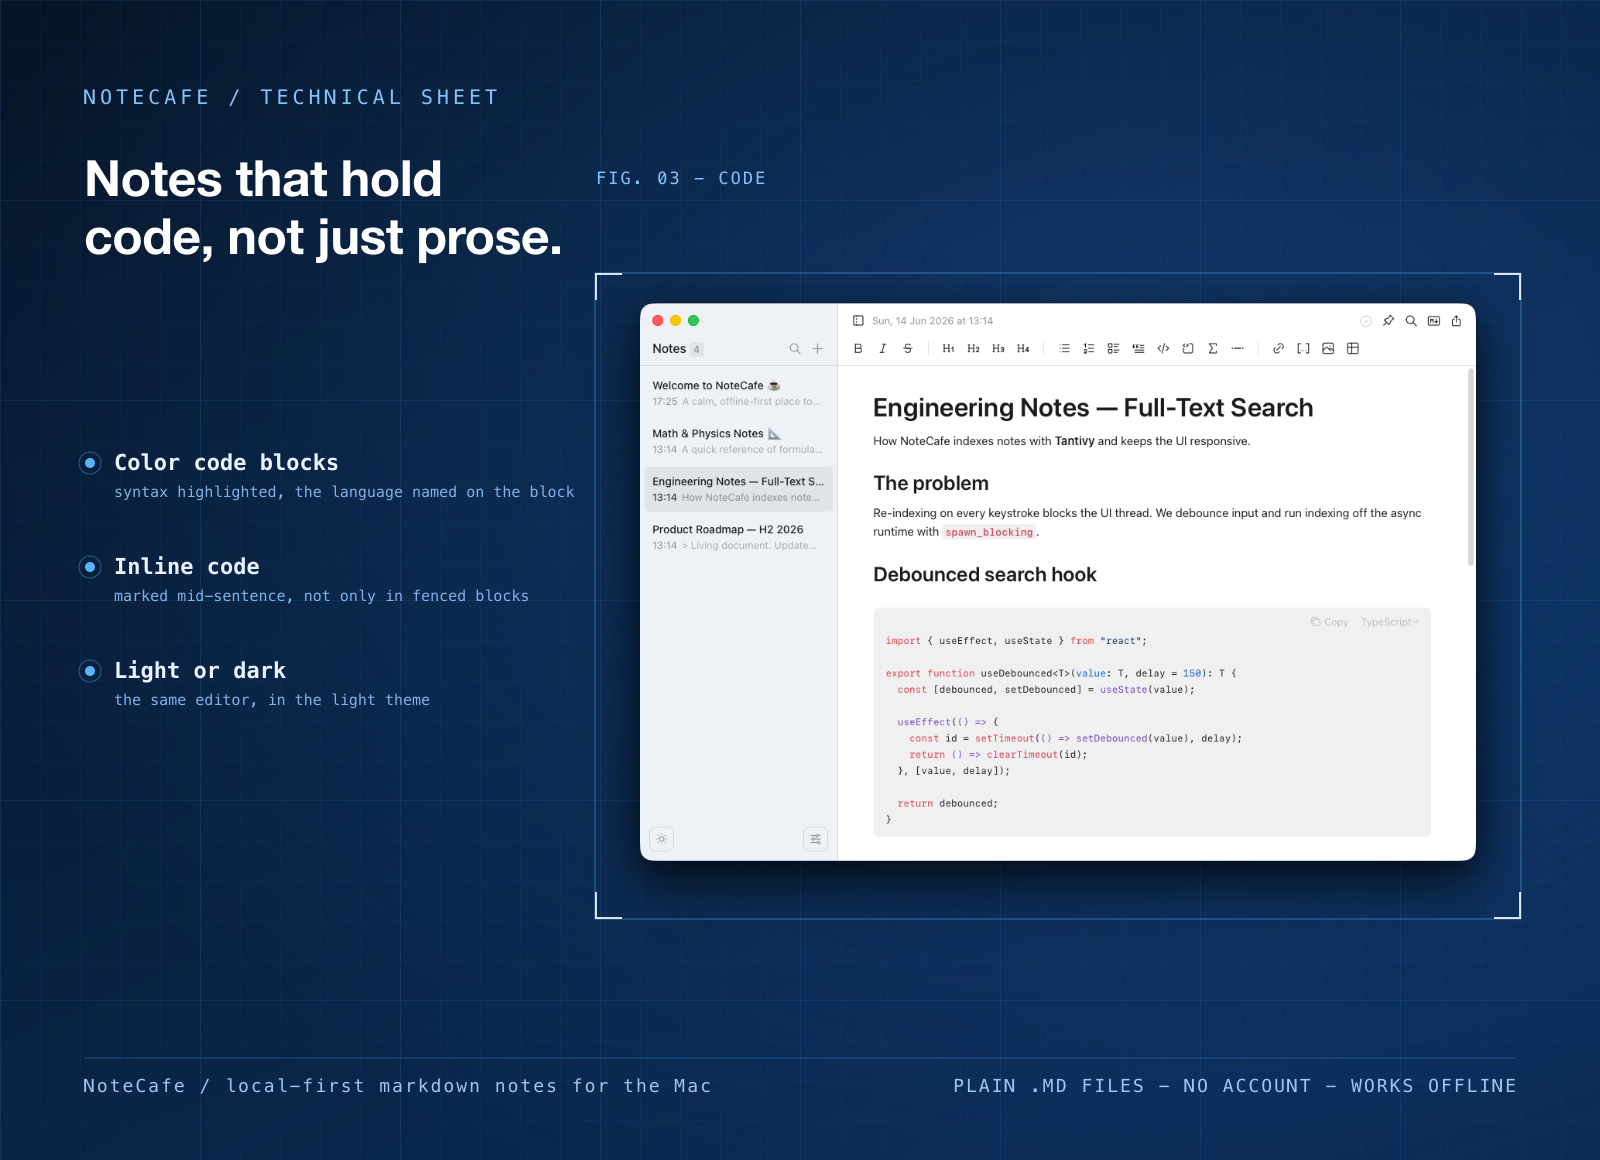
Task: Click the bold word Tantivy
Action: pos(1075,441)
